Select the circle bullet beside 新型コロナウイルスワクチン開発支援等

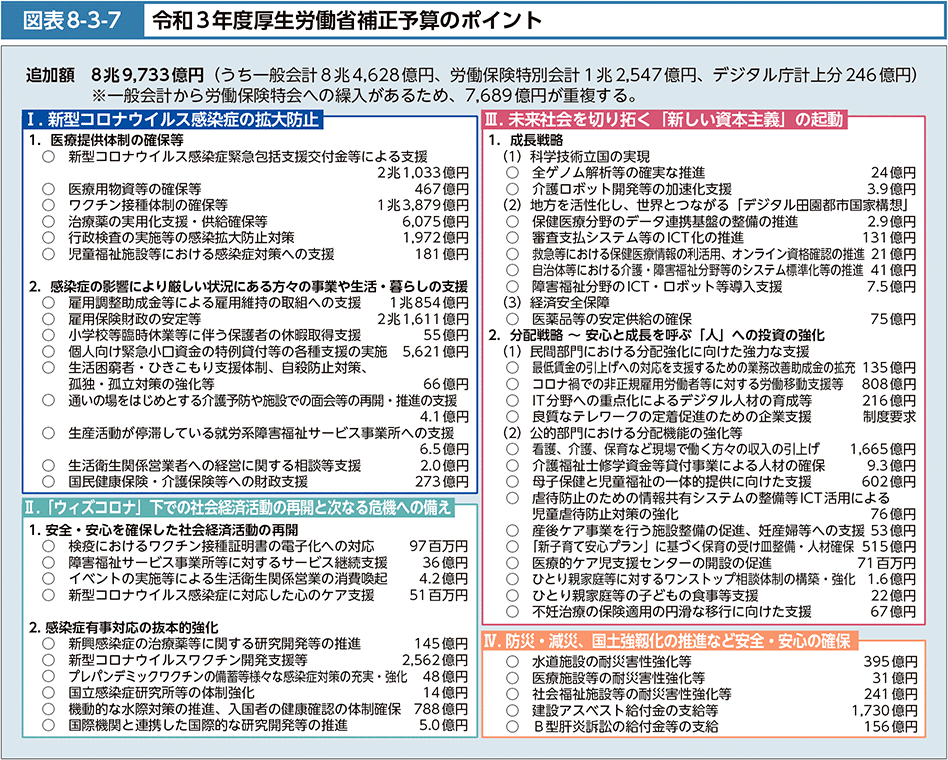tap(48, 660)
